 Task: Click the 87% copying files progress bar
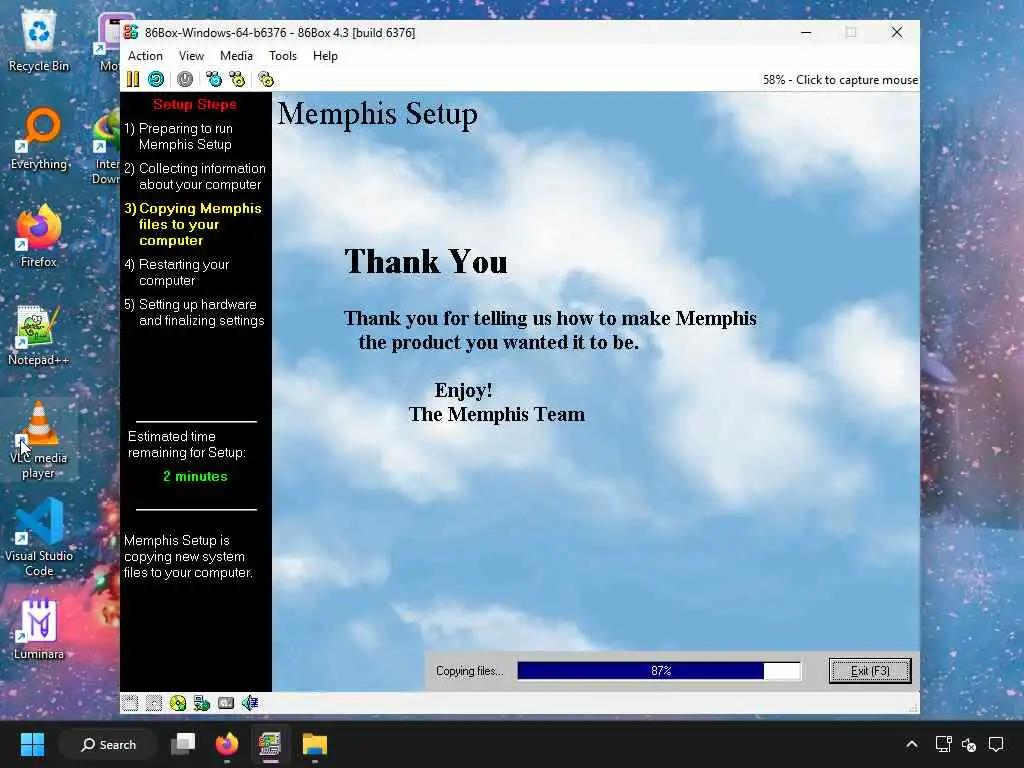pyautogui.click(x=659, y=671)
